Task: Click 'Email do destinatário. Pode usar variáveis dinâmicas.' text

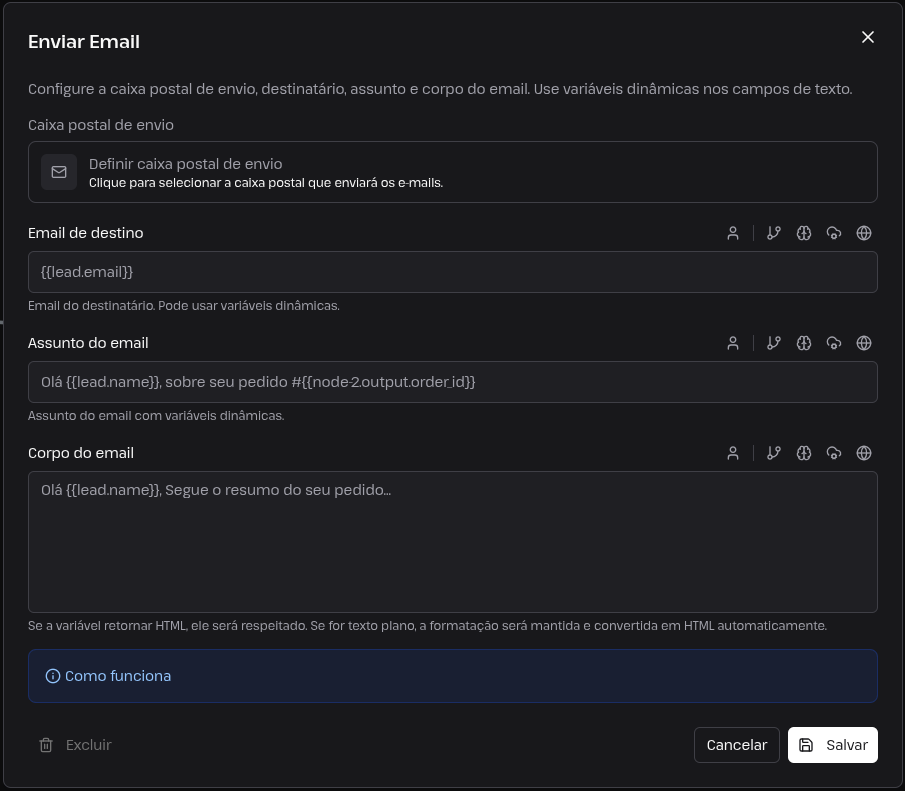Action: click(x=184, y=305)
